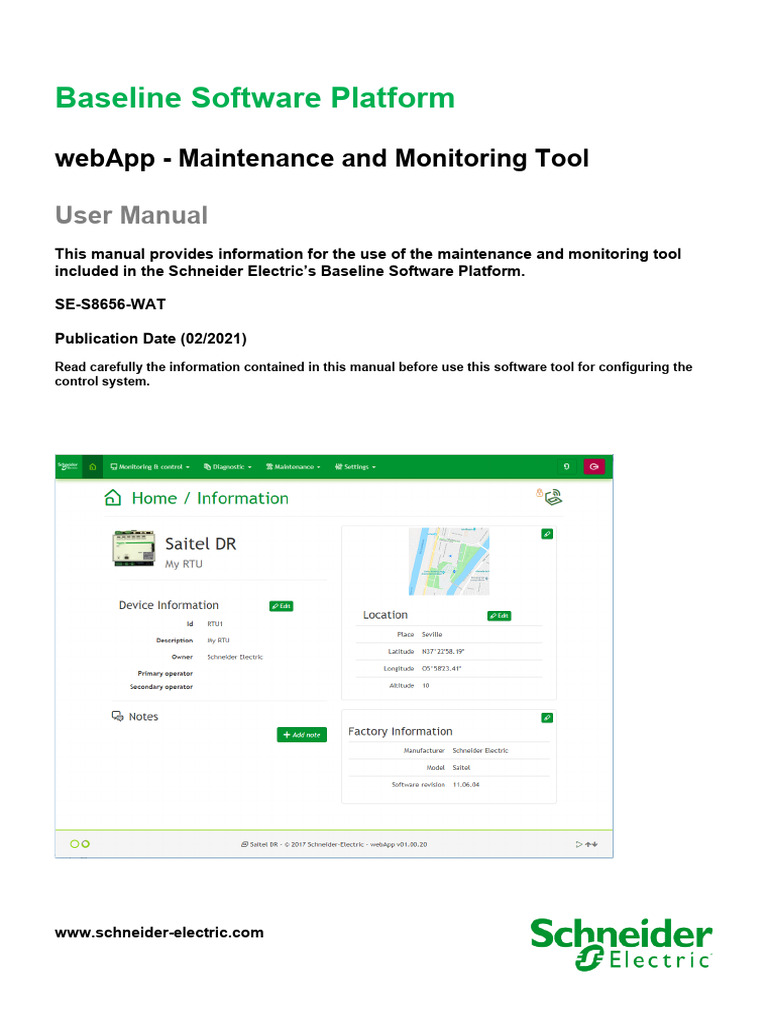The height and width of the screenshot is (1024, 768).
Task: Click the up-down arrows icon in footer
Action: coord(591,844)
